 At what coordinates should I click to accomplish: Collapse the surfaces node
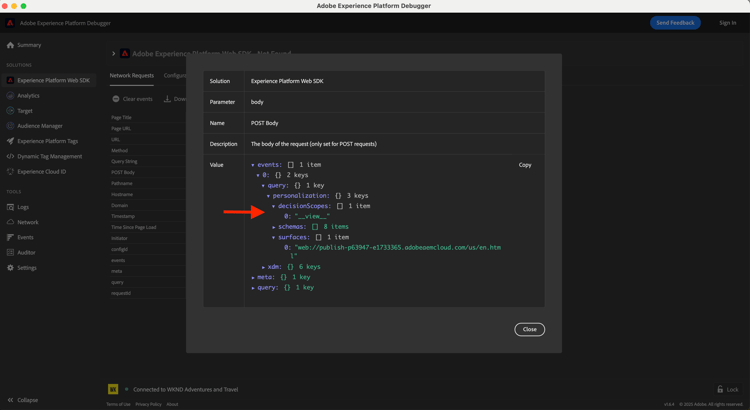click(x=274, y=237)
